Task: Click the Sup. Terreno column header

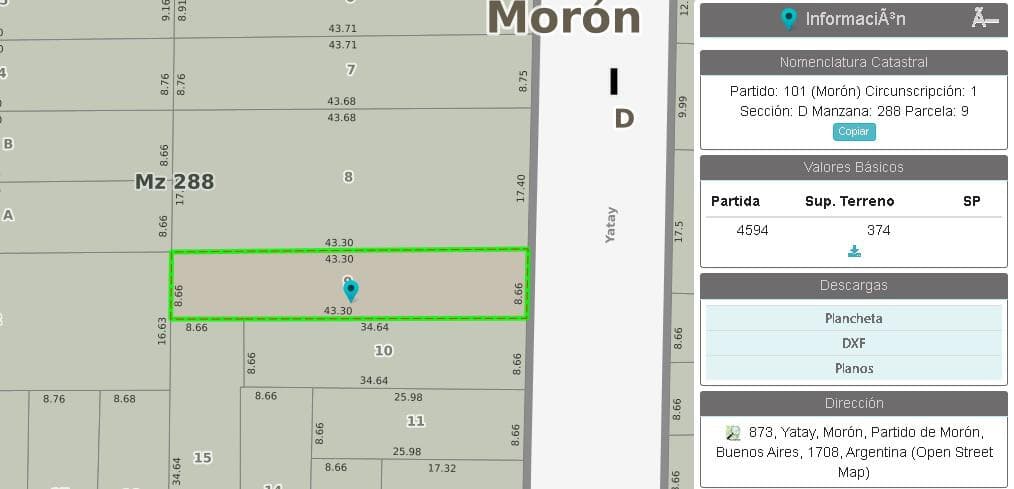Action: click(x=850, y=201)
